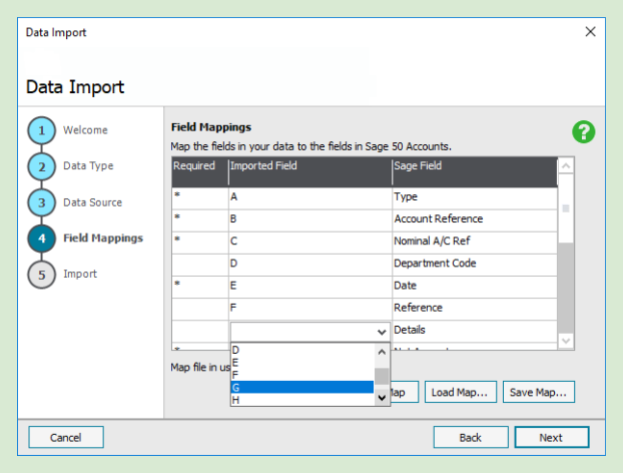
Task: Choose option H from the dropdown list
Action: 302,400
